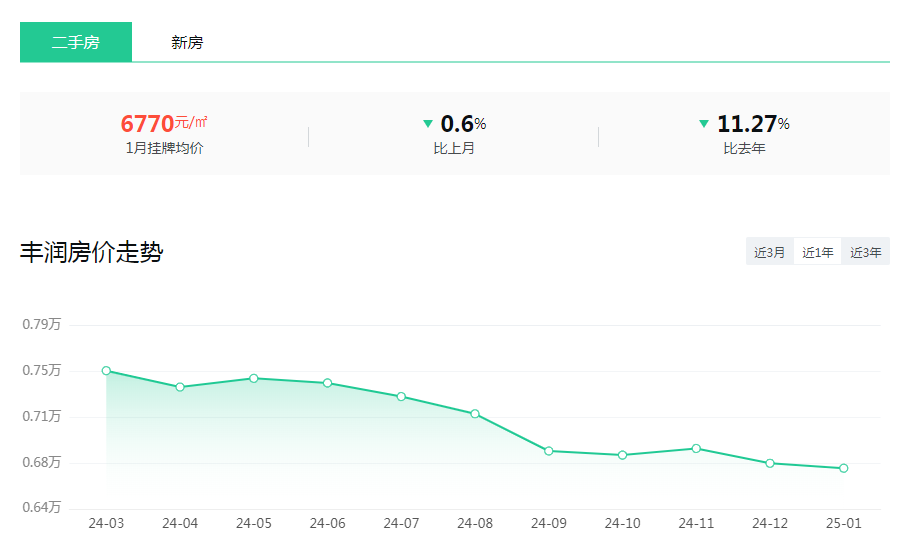Image resolution: width=905 pixels, height=550 pixels.
Task: Click the green down arrow beside 11.27%
Action: (x=704, y=124)
